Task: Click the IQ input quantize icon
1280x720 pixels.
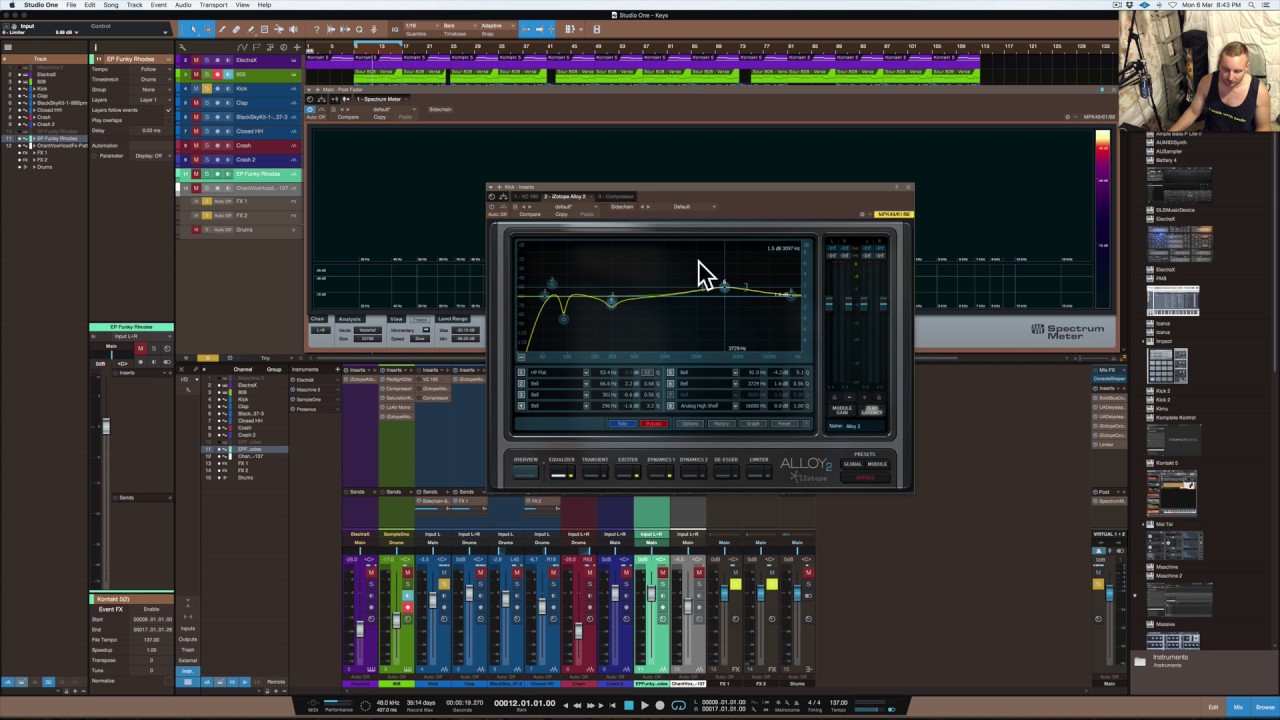Action: 395,30
